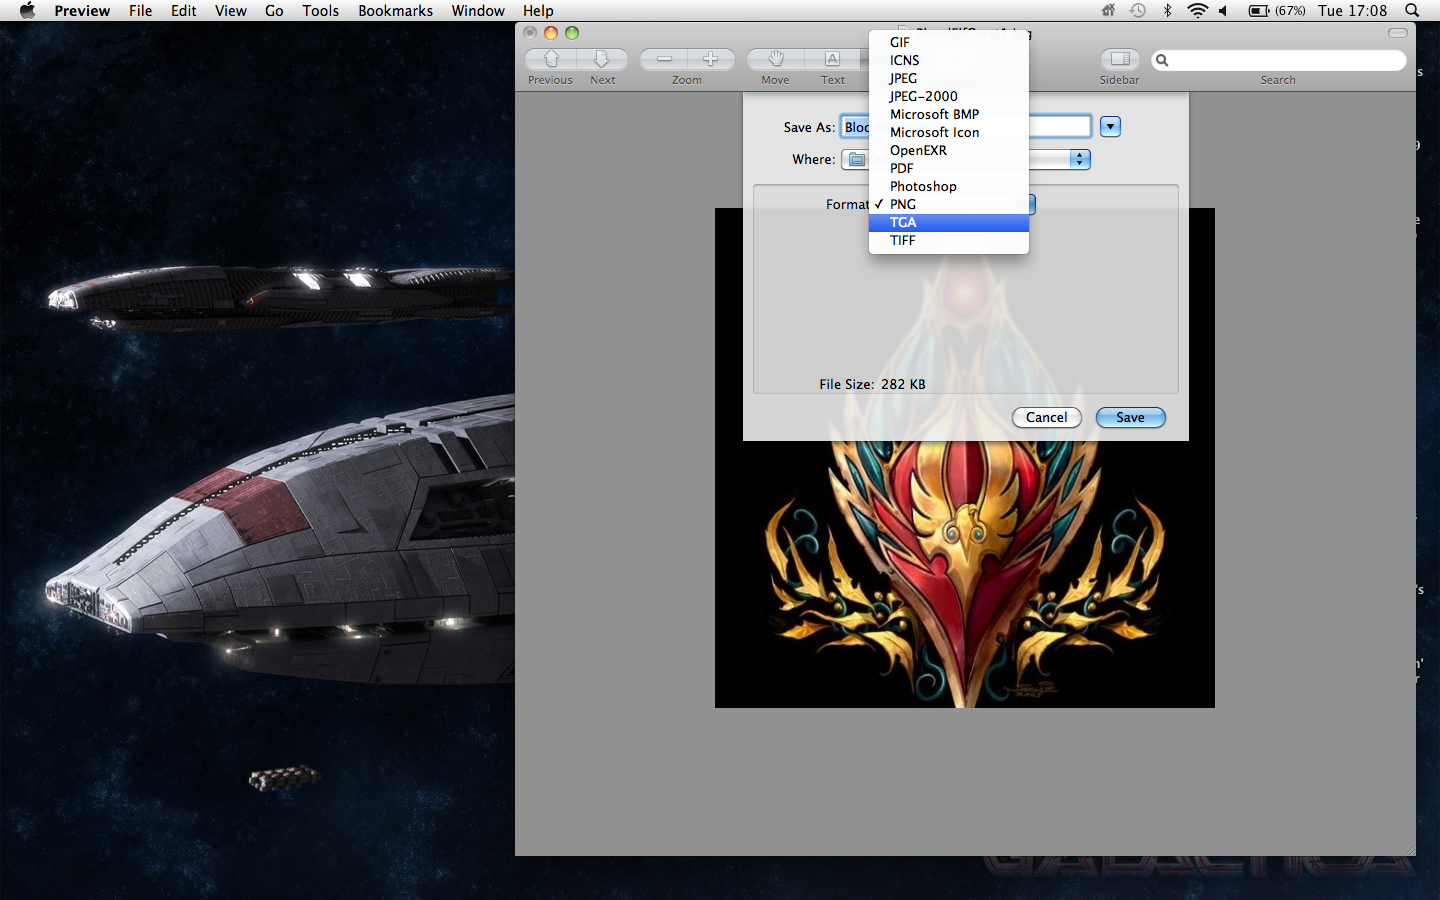Zoom in with the plus button
Image resolution: width=1440 pixels, height=900 pixels.
tap(711, 59)
